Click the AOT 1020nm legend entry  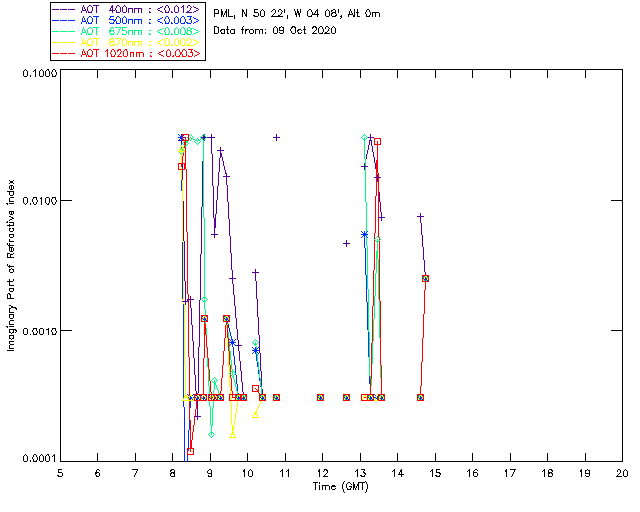click(127, 53)
